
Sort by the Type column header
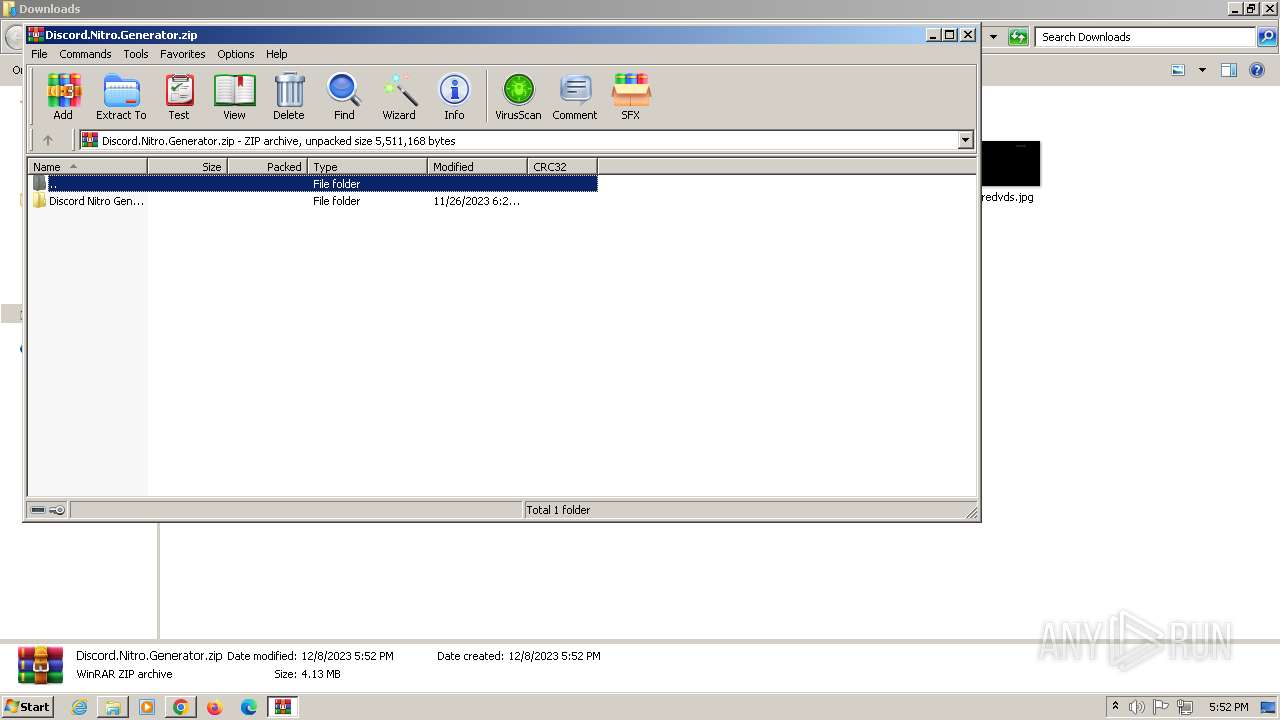pos(367,167)
